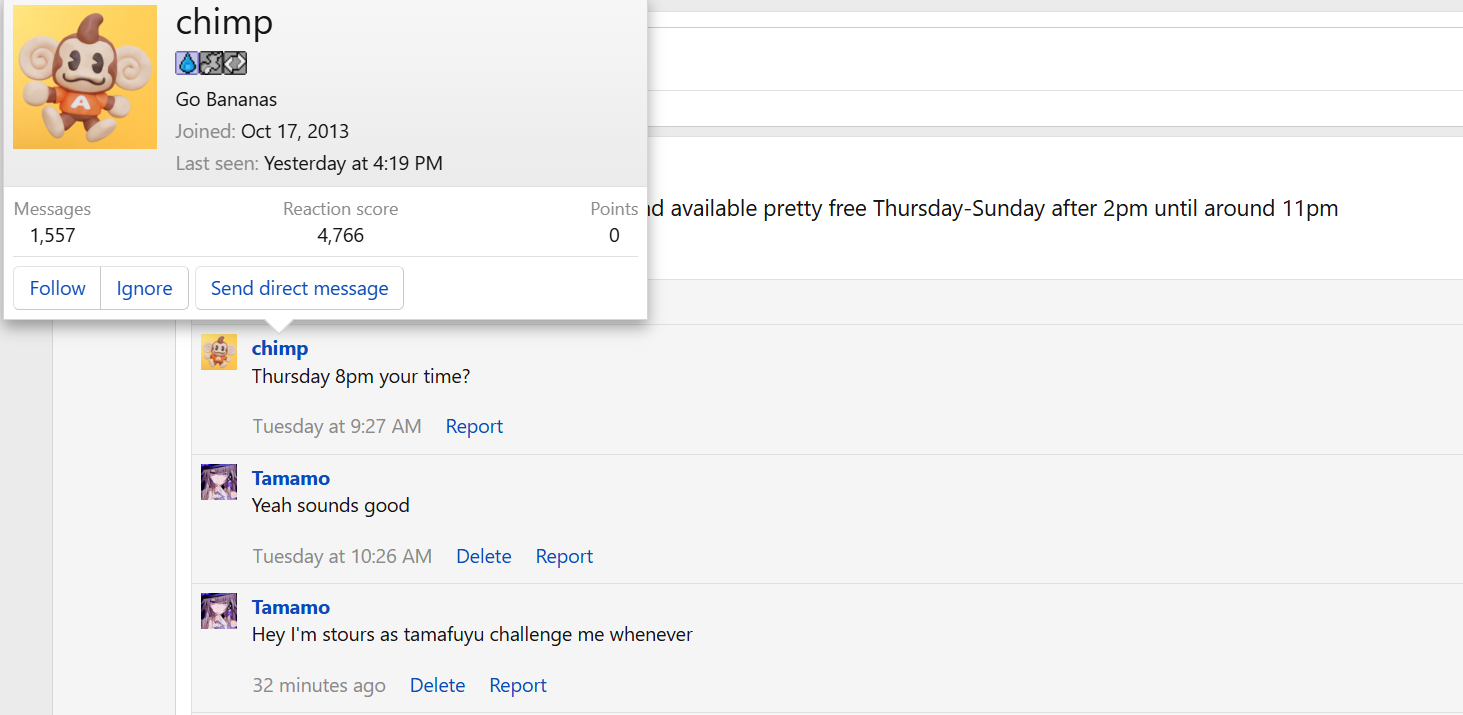Viewport: 1463px width, 715px height.
Task: Click chimp's small comment avatar
Action: pos(219,352)
